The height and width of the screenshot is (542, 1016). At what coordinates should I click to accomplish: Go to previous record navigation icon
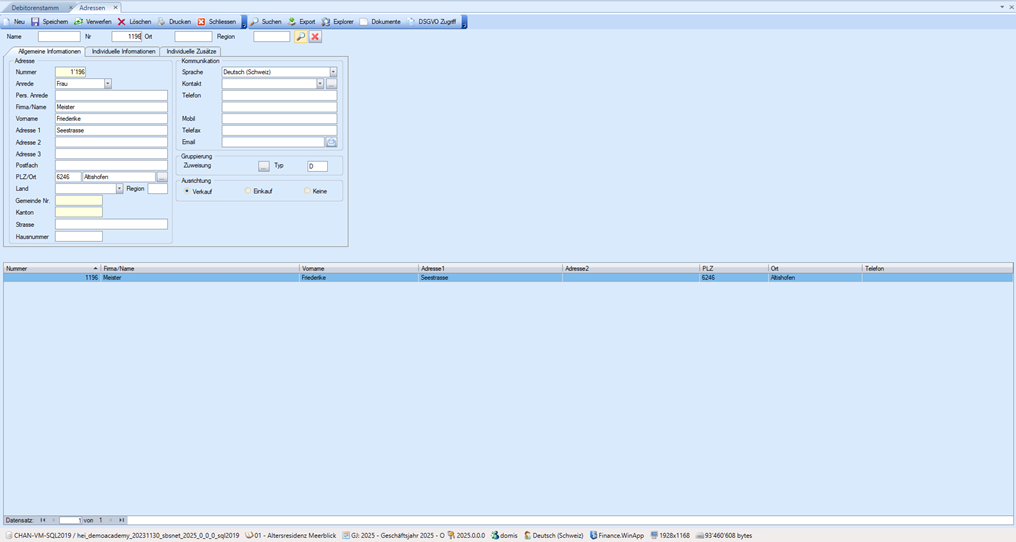click(54, 520)
